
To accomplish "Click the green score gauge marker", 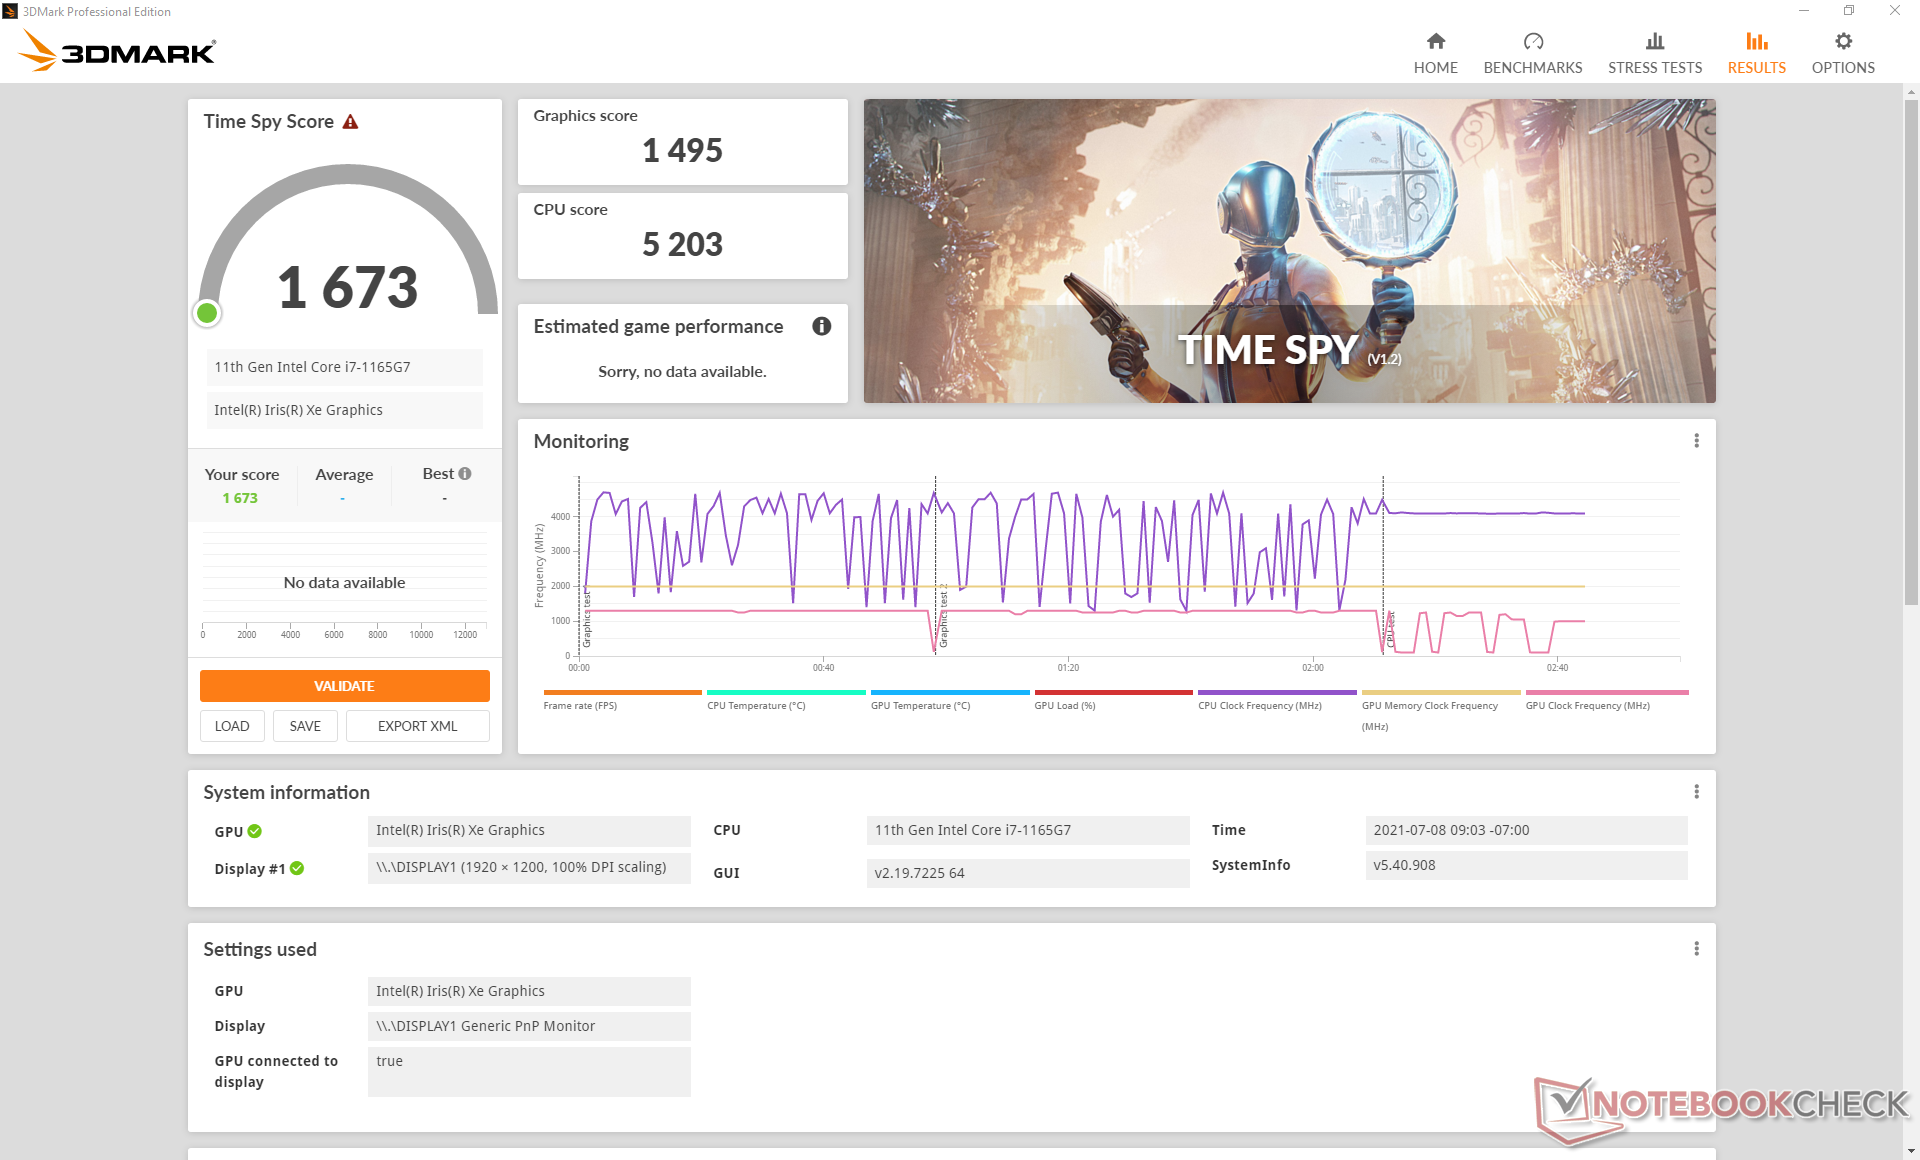I will (x=207, y=314).
